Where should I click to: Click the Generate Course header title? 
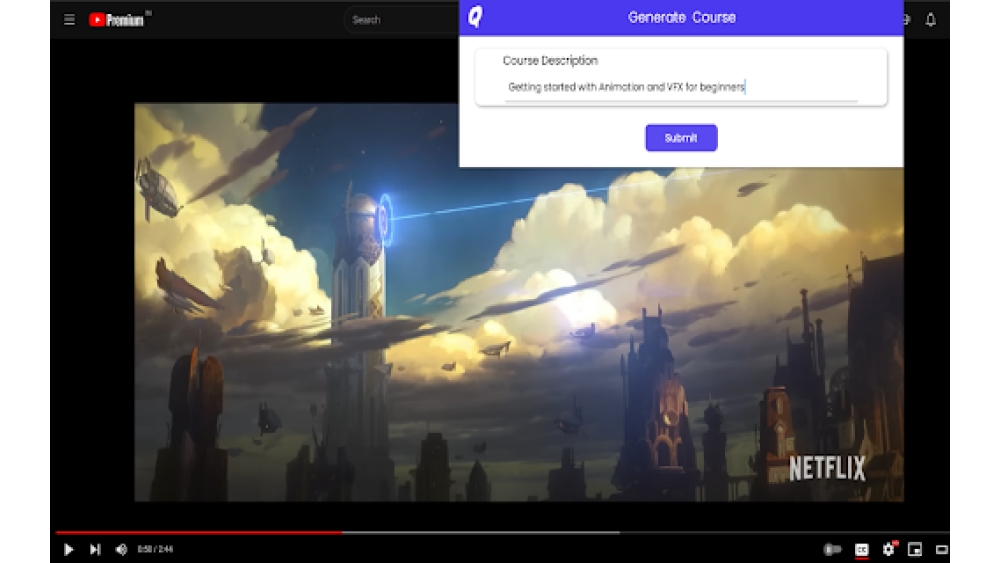[x=682, y=18]
